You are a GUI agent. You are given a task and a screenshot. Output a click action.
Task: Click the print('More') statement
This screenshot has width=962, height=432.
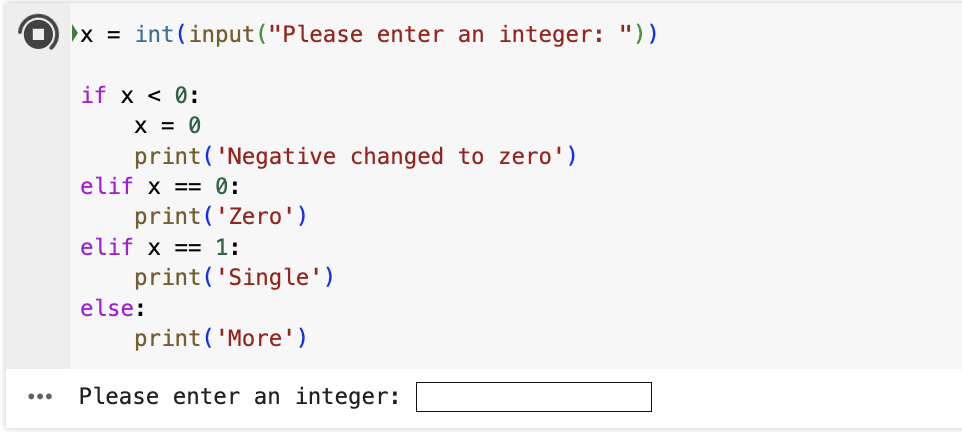point(220,339)
